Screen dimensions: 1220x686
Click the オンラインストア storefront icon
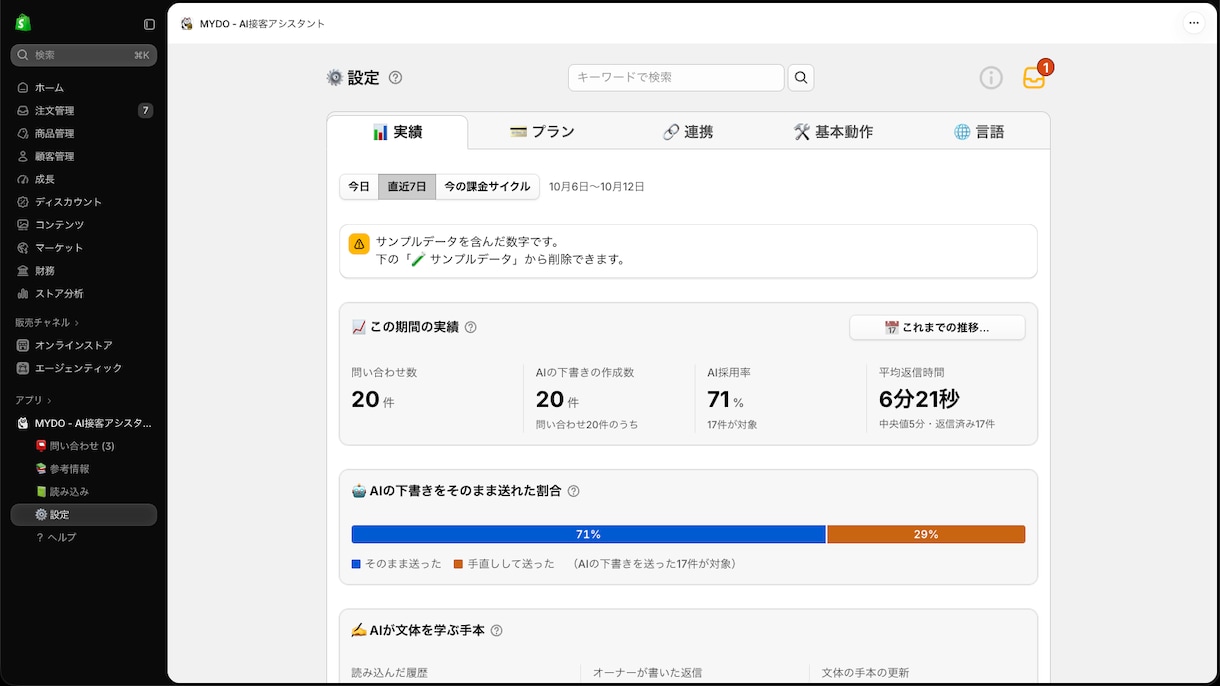[x=23, y=345]
